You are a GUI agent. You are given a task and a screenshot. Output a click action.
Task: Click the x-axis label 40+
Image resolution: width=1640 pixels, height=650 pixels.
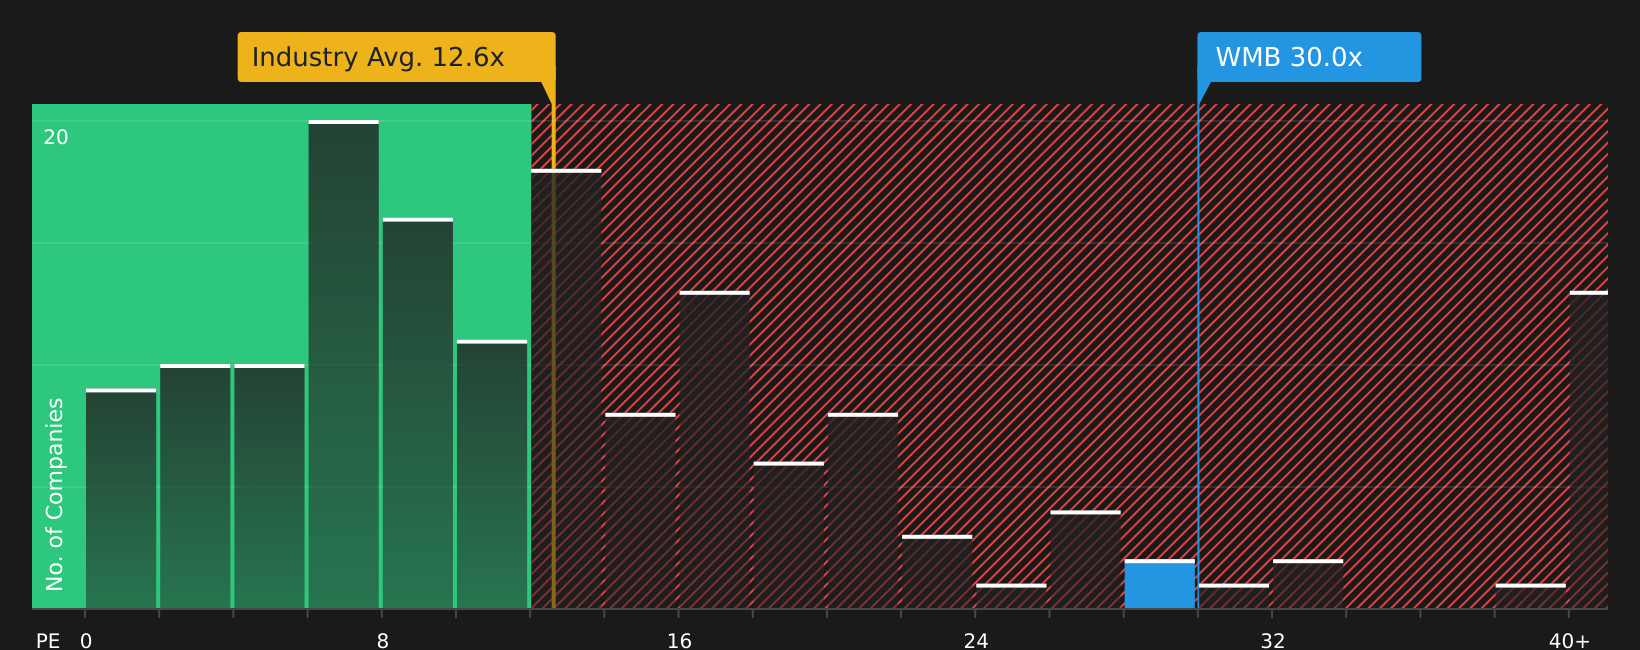1569,641
